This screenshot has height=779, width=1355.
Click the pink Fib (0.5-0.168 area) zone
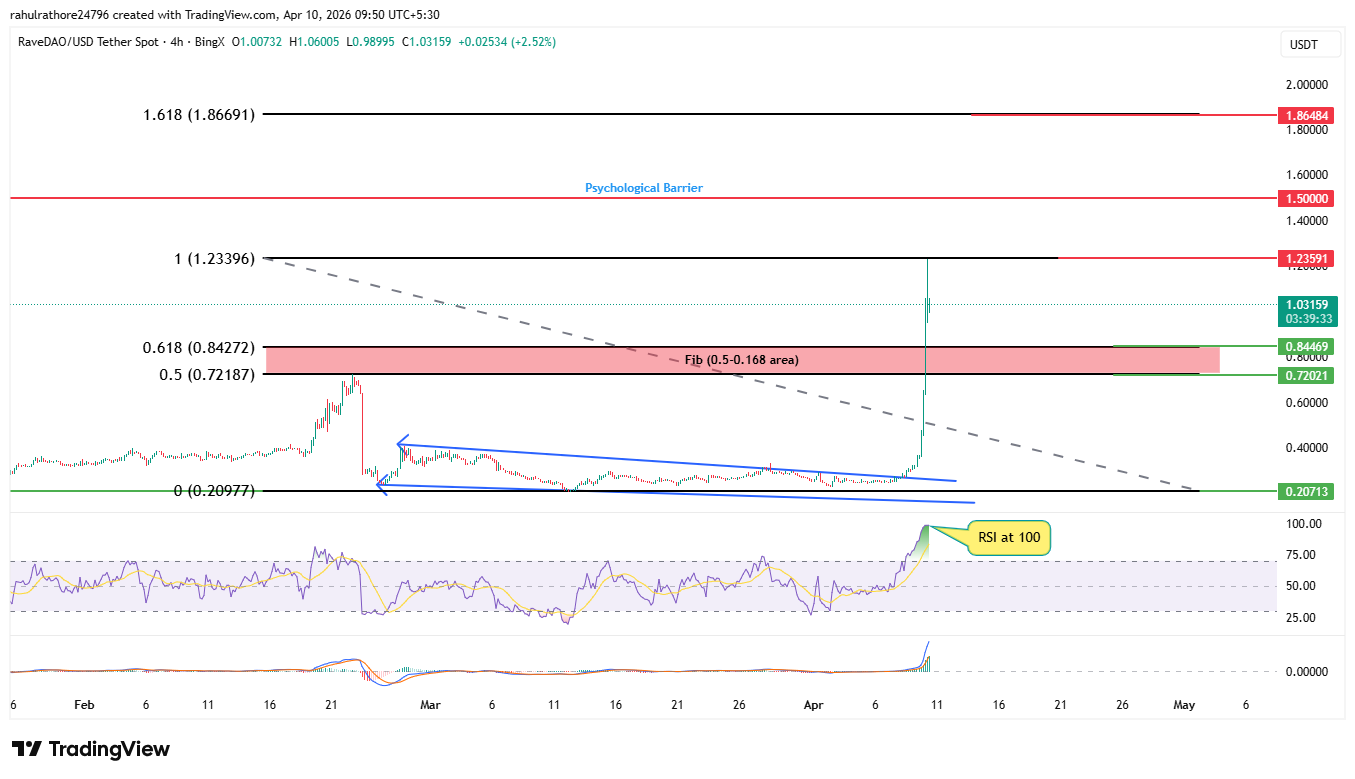click(x=742, y=358)
